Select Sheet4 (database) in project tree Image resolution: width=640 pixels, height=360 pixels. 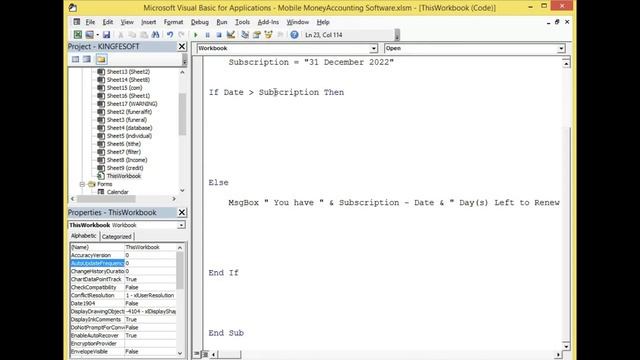(129, 128)
